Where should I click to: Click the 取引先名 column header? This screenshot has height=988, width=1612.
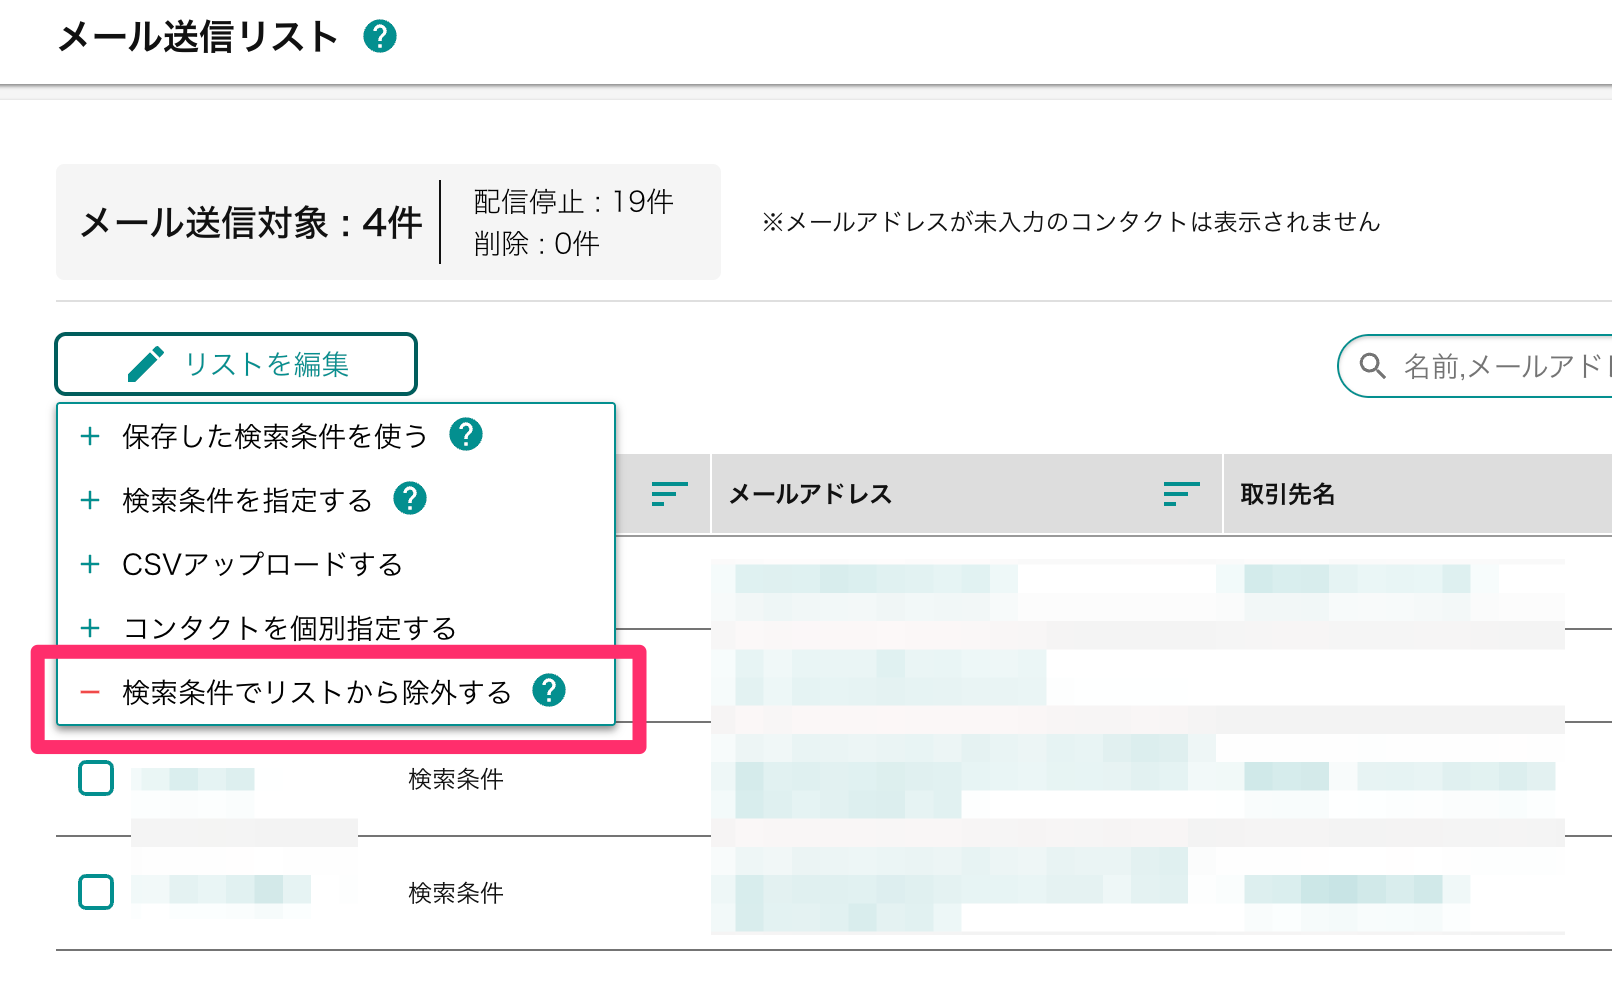click(x=1288, y=494)
